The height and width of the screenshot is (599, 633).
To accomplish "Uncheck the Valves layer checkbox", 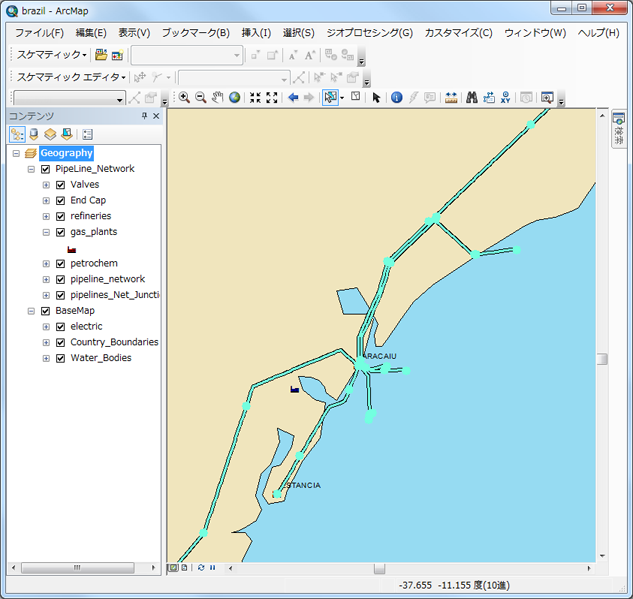I will click(x=61, y=185).
